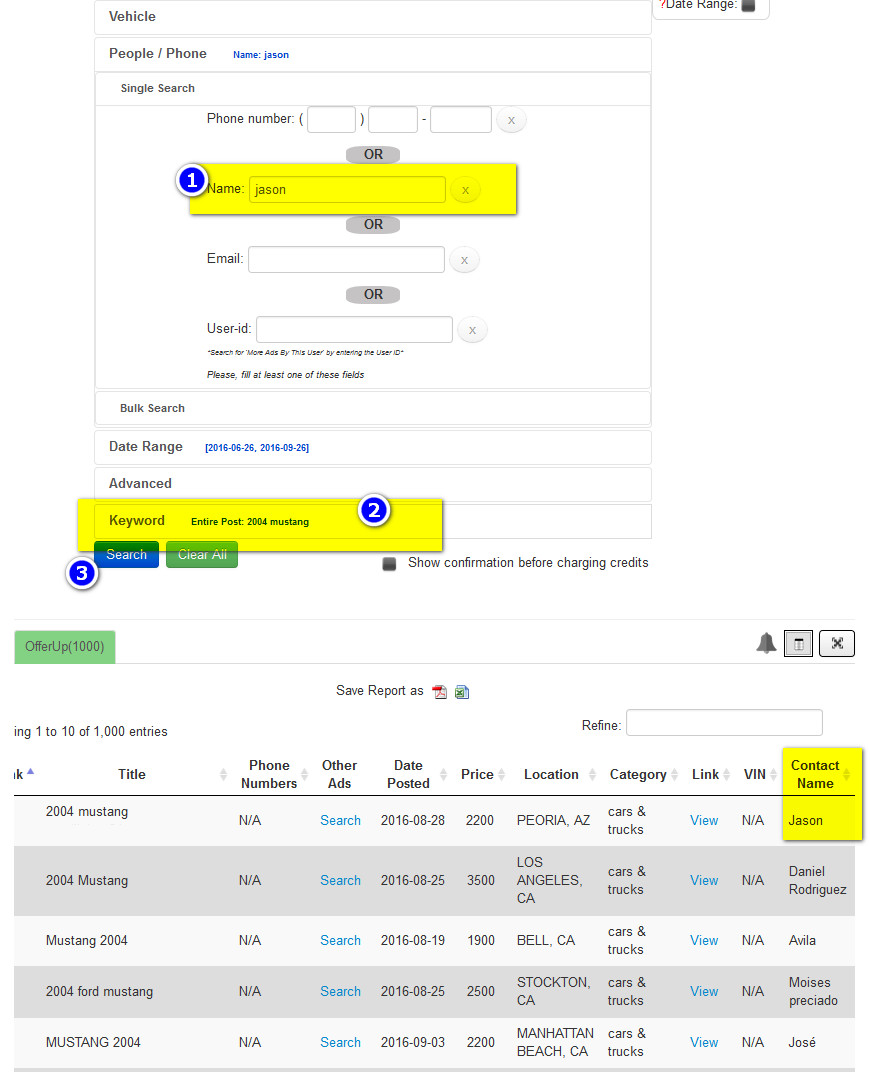Search other ads for PEORIA, AZ listing

(340, 820)
